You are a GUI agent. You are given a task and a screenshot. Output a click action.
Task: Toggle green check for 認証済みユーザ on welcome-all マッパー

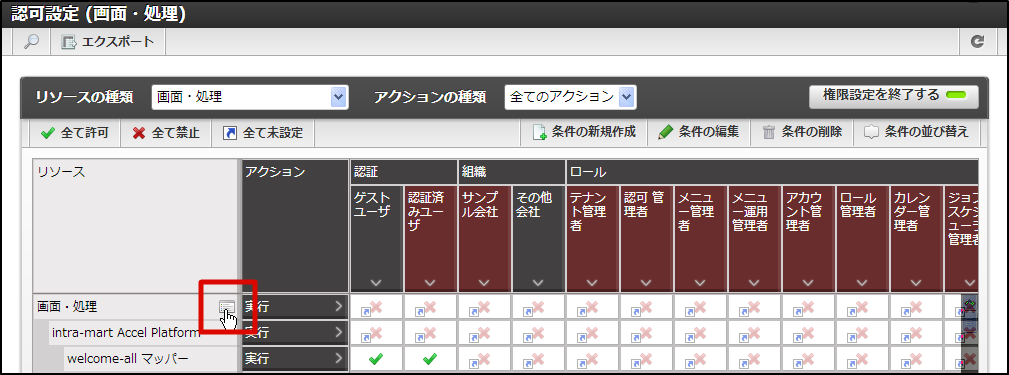pos(430,358)
